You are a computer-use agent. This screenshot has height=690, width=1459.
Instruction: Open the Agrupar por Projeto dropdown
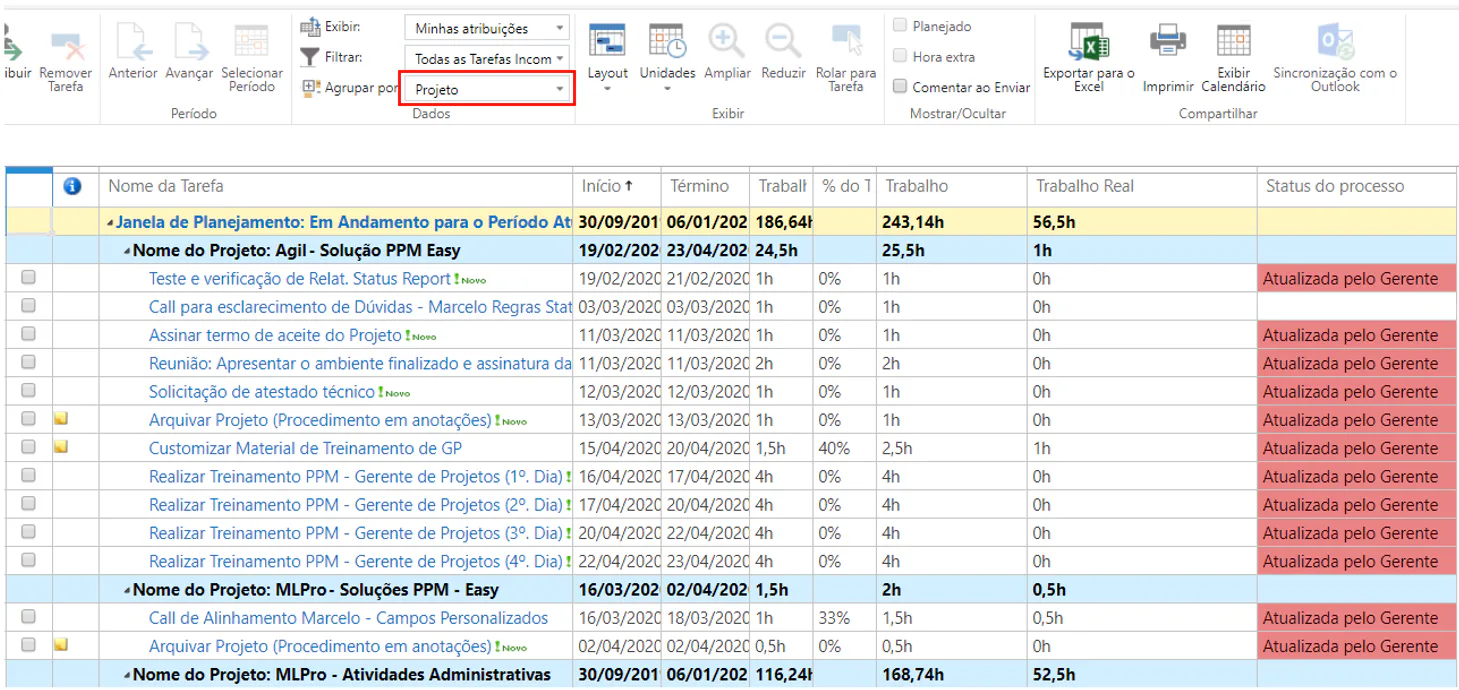coord(488,89)
